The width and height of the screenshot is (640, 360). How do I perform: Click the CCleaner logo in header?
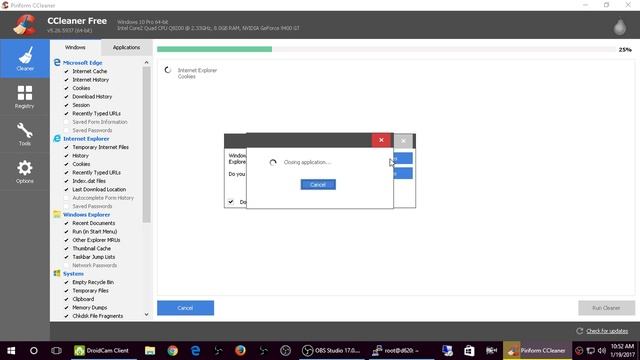(x=25, y=25)
